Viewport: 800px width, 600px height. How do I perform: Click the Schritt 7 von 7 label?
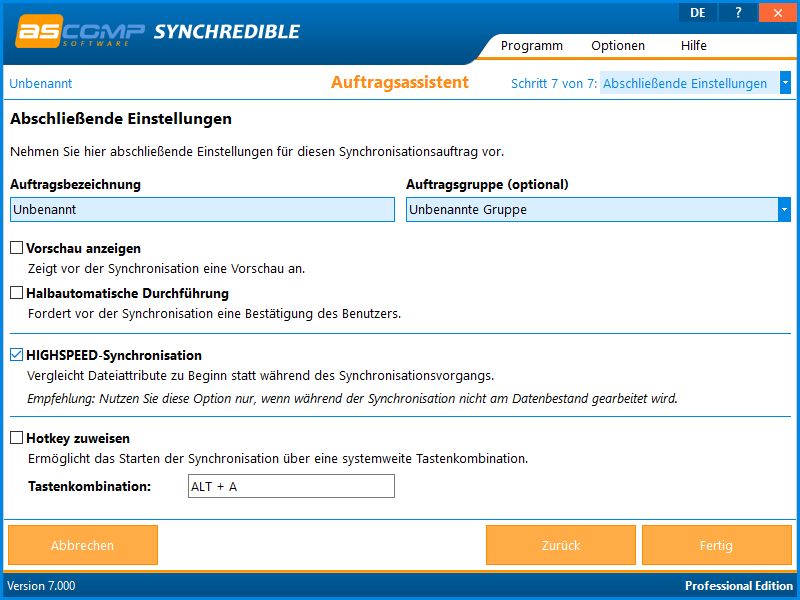pyautogui.click(x=554, y=84)
